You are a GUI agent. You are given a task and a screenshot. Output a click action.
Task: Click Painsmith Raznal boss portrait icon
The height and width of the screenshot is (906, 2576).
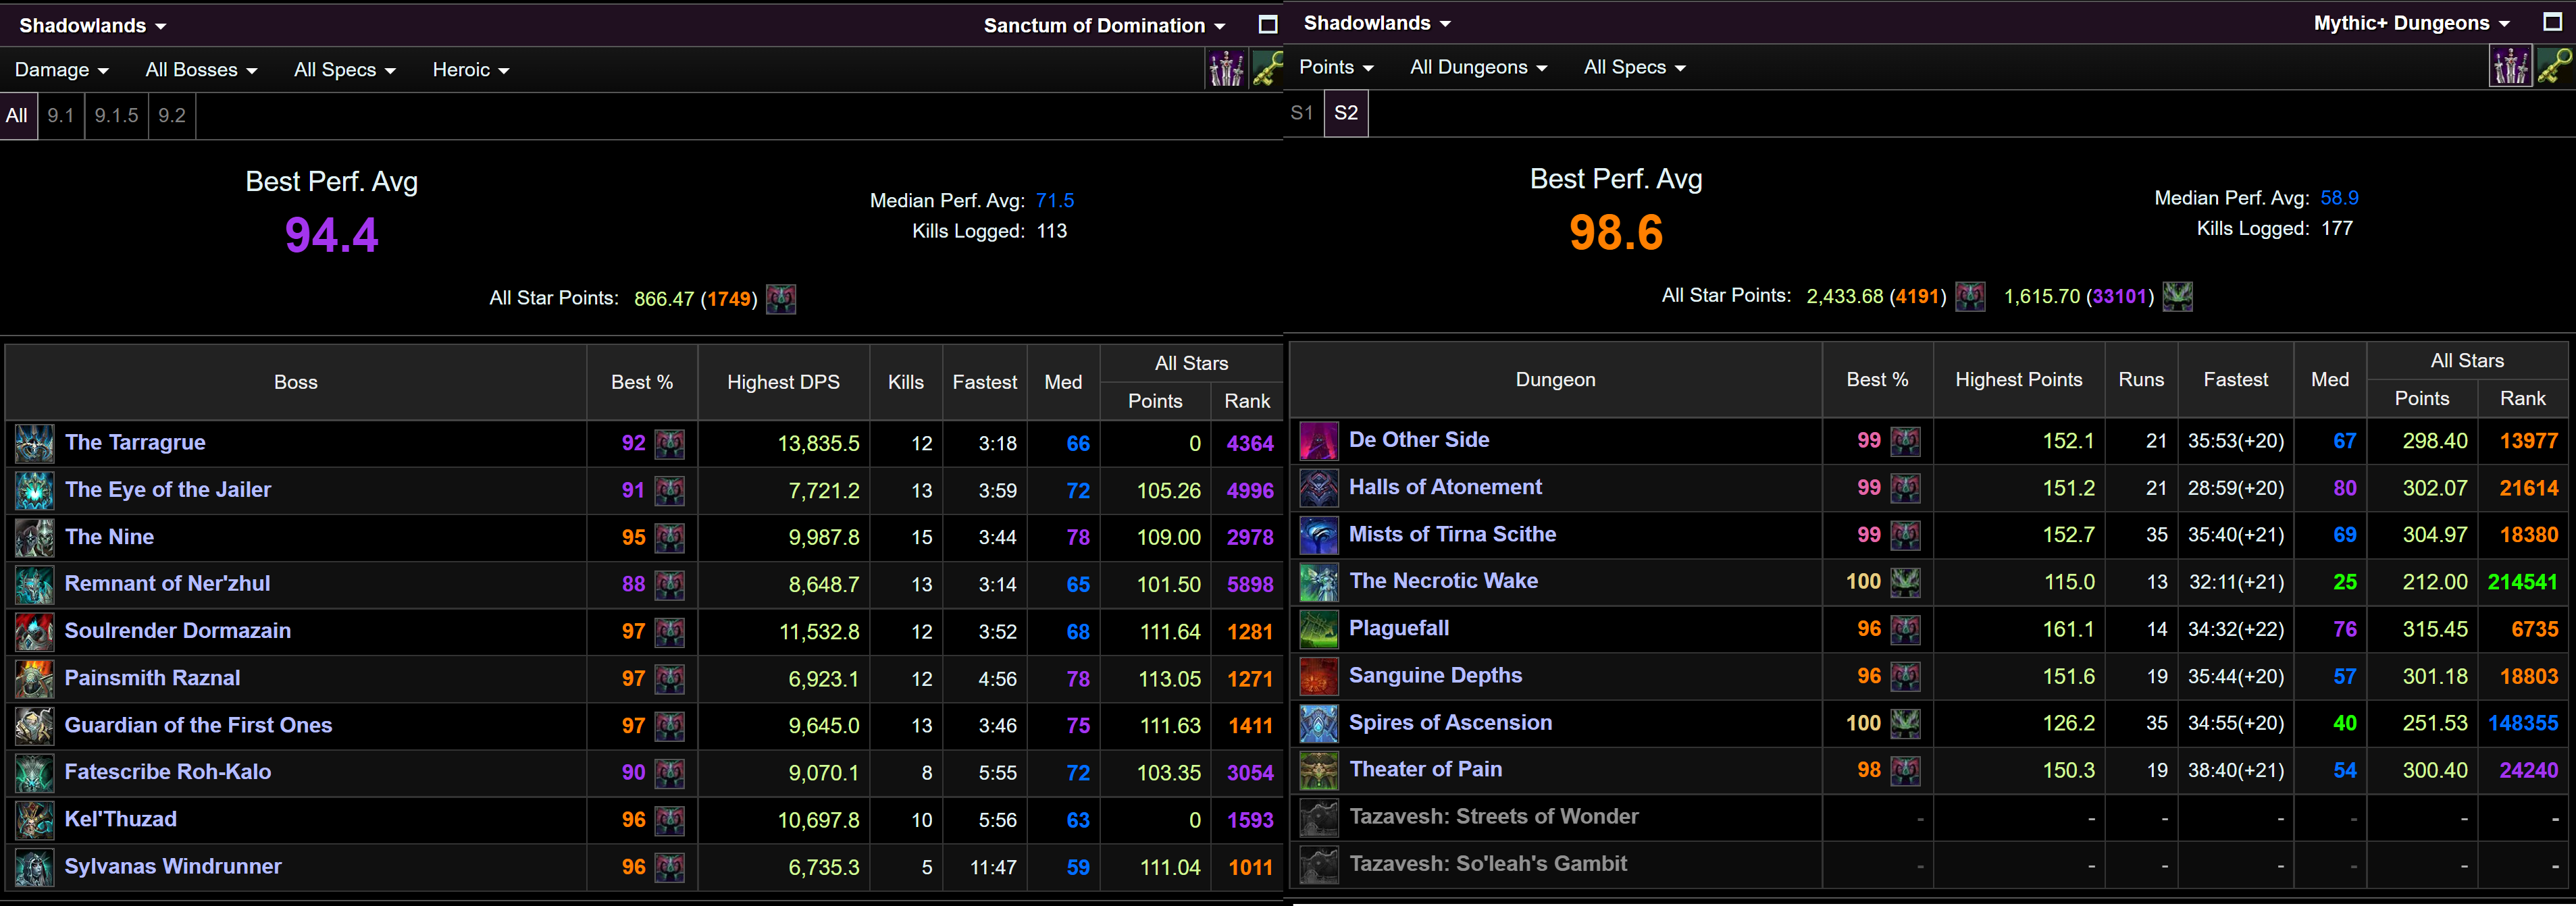35,678
